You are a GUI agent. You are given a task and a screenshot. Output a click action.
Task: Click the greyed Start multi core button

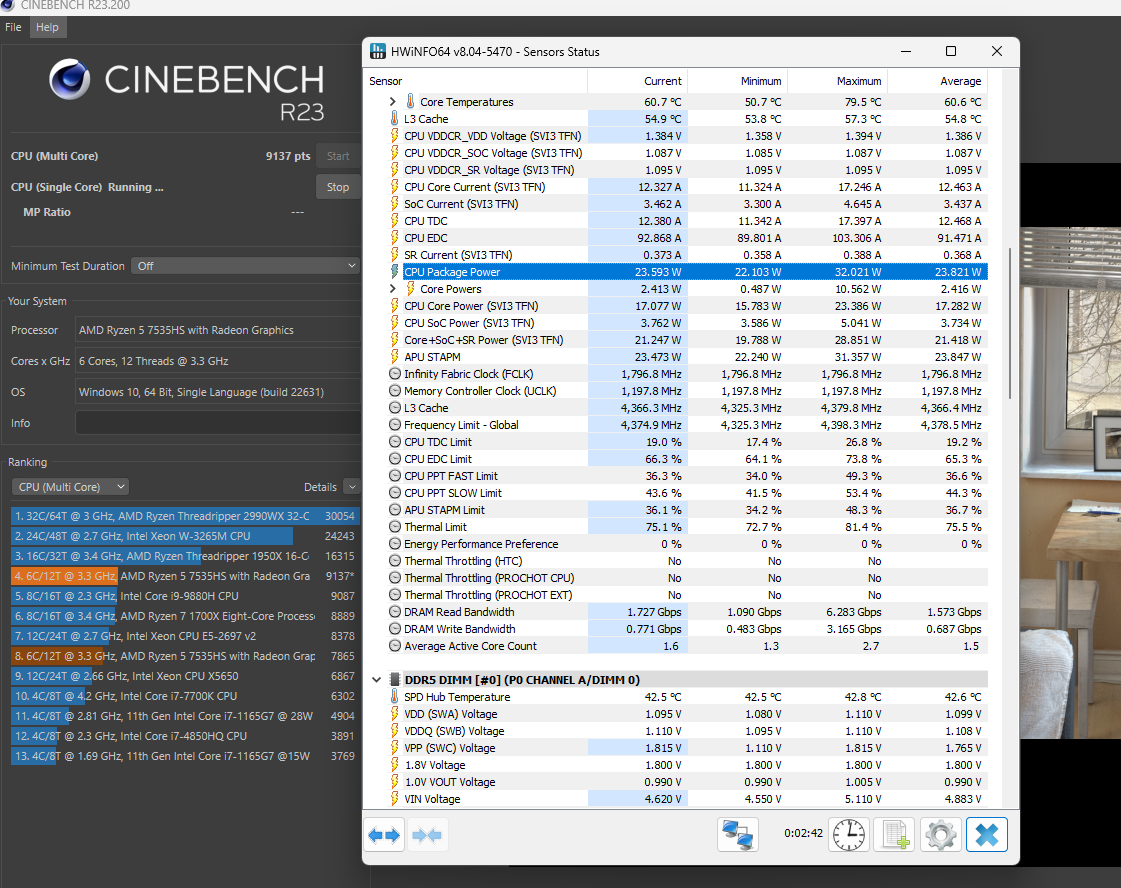pyautogui.click(x=338, y=156)
